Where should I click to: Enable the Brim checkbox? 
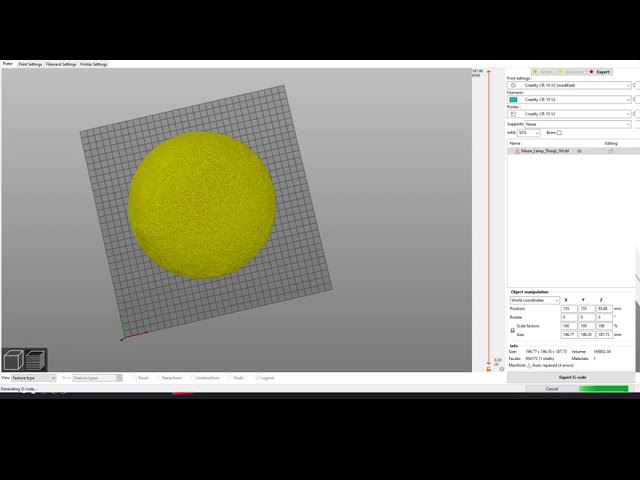[x=559, y=133]
